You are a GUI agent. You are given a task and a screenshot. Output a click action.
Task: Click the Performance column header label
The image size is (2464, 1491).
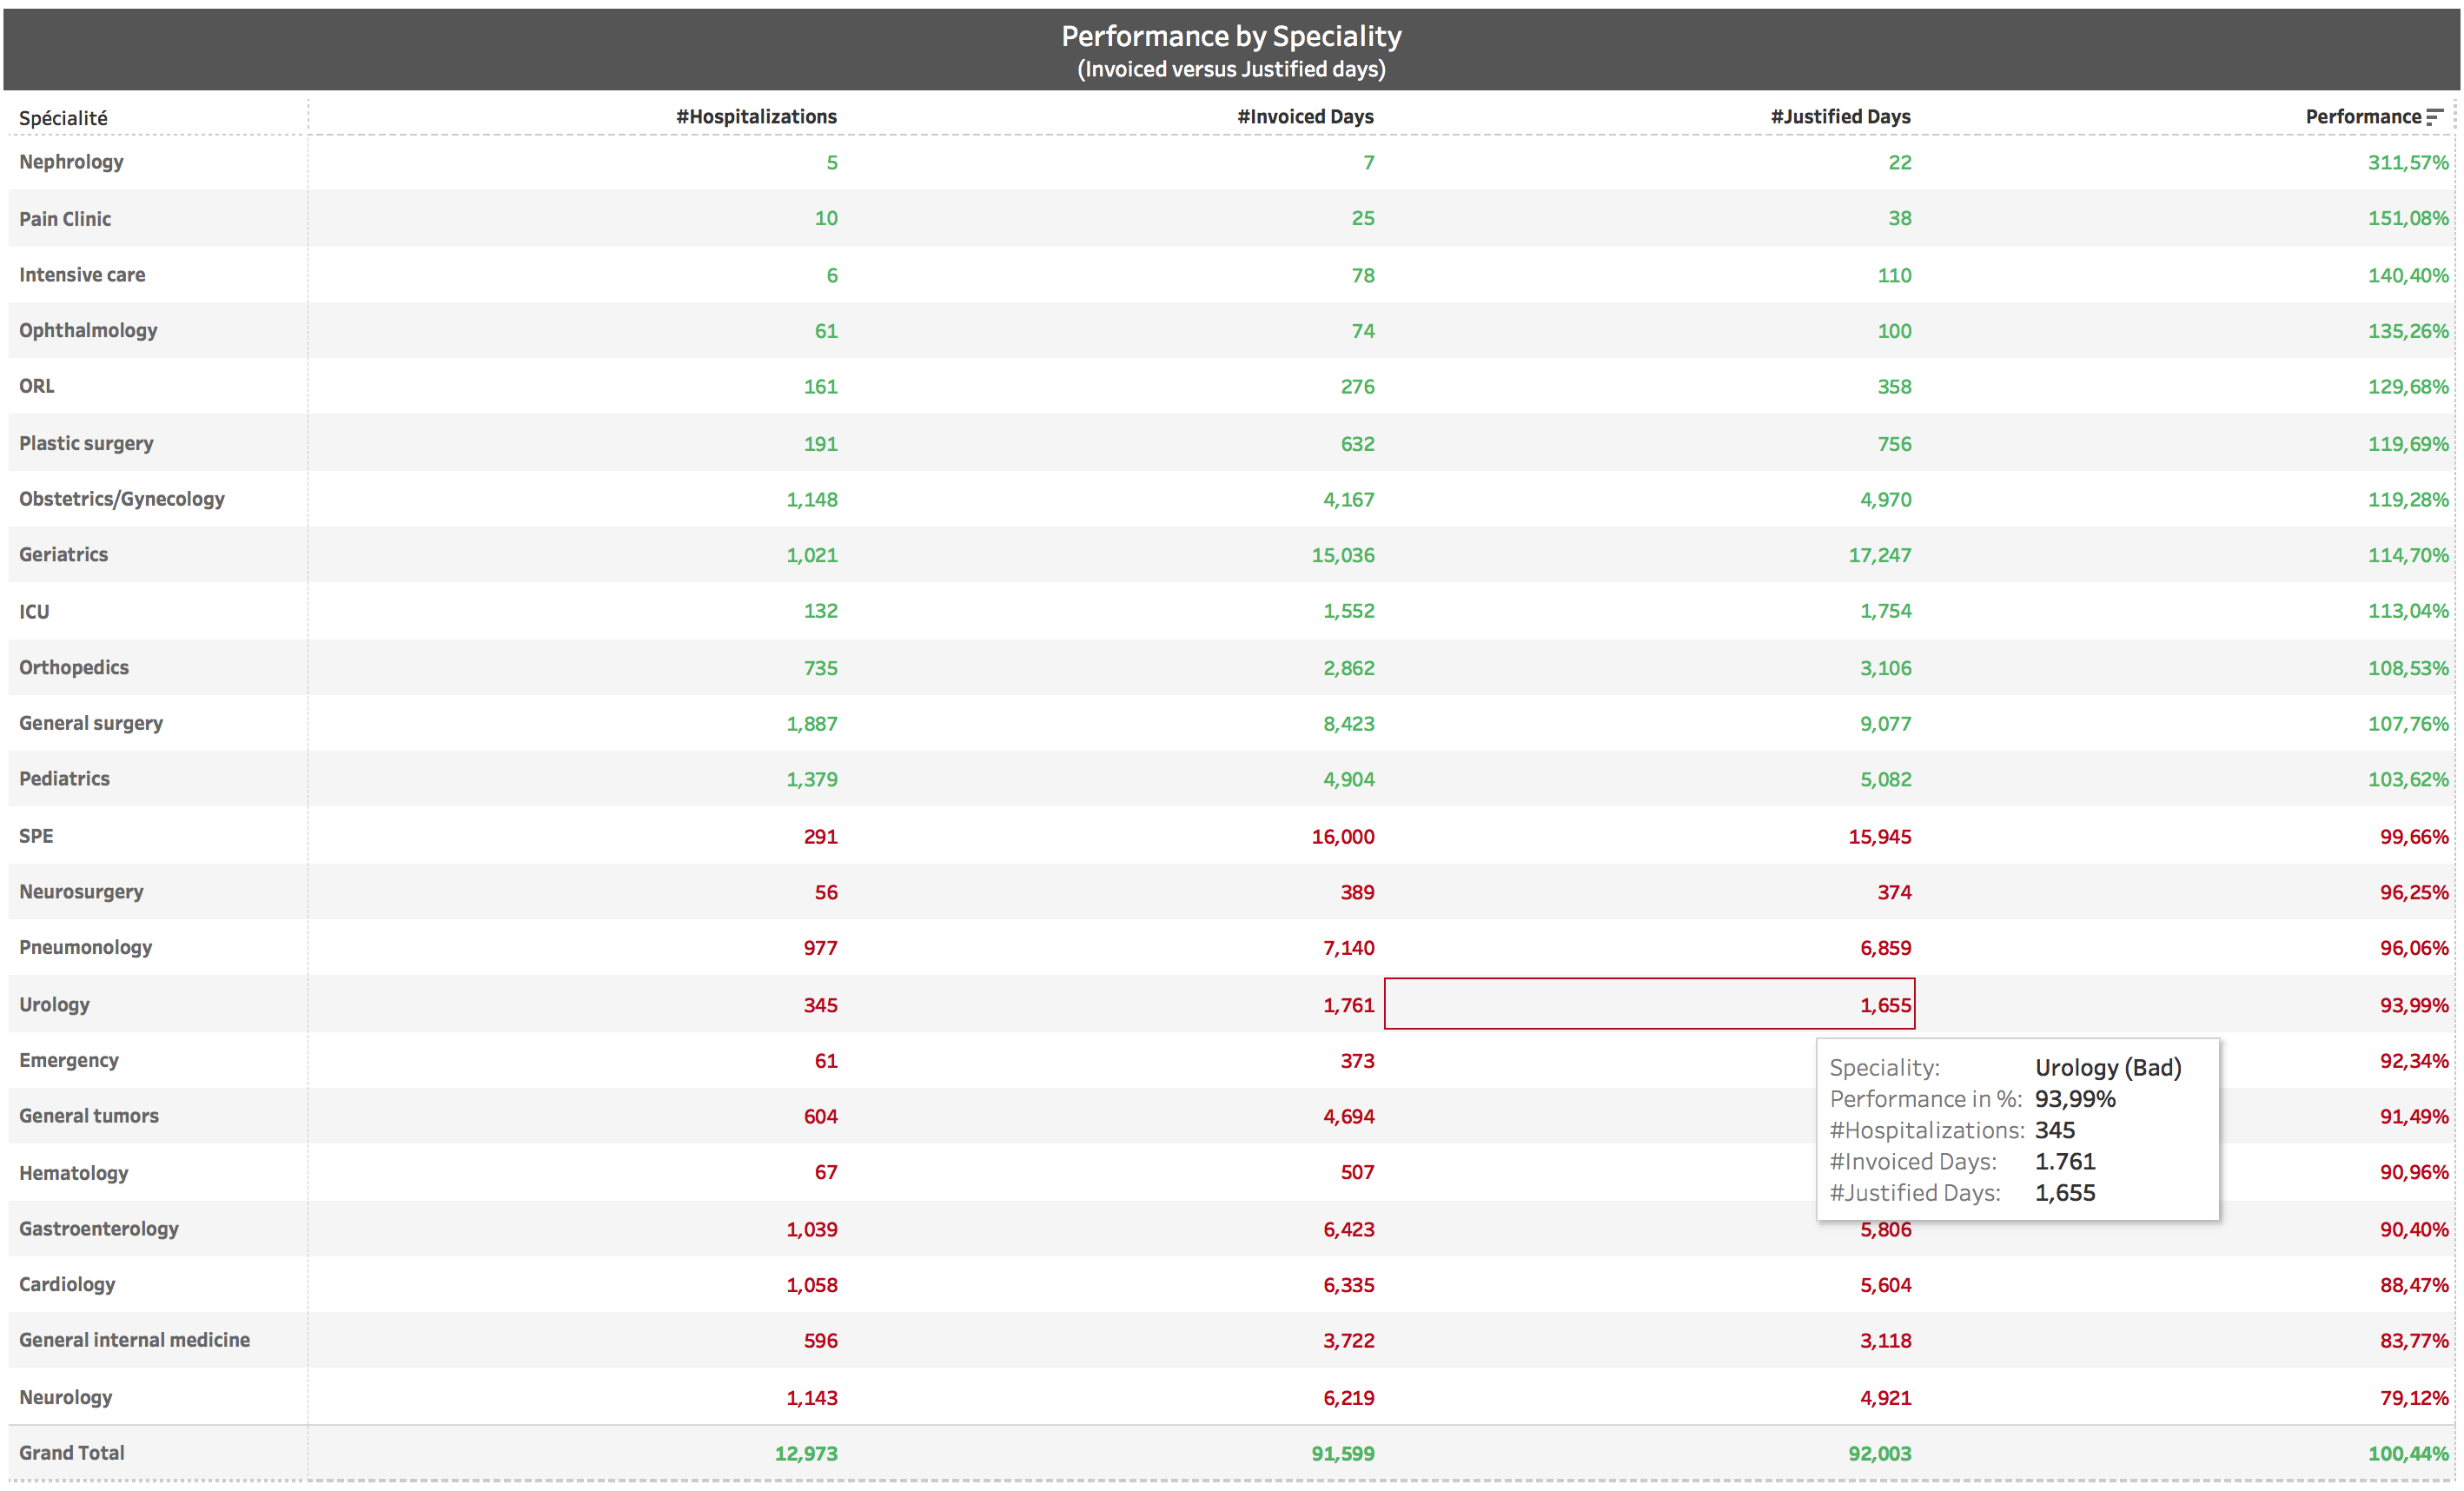pyautogui.click(x=2363, y=117)
